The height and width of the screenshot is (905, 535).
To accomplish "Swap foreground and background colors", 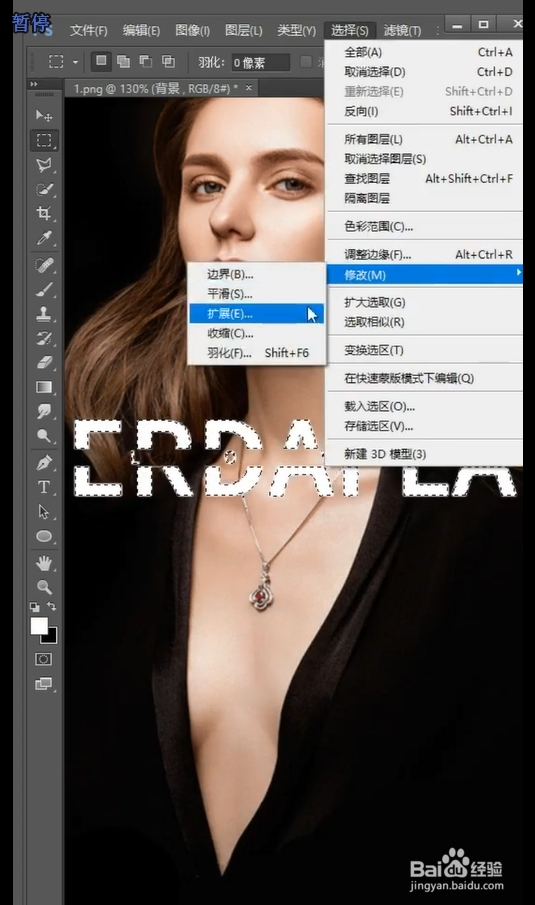I will [52, 606].
